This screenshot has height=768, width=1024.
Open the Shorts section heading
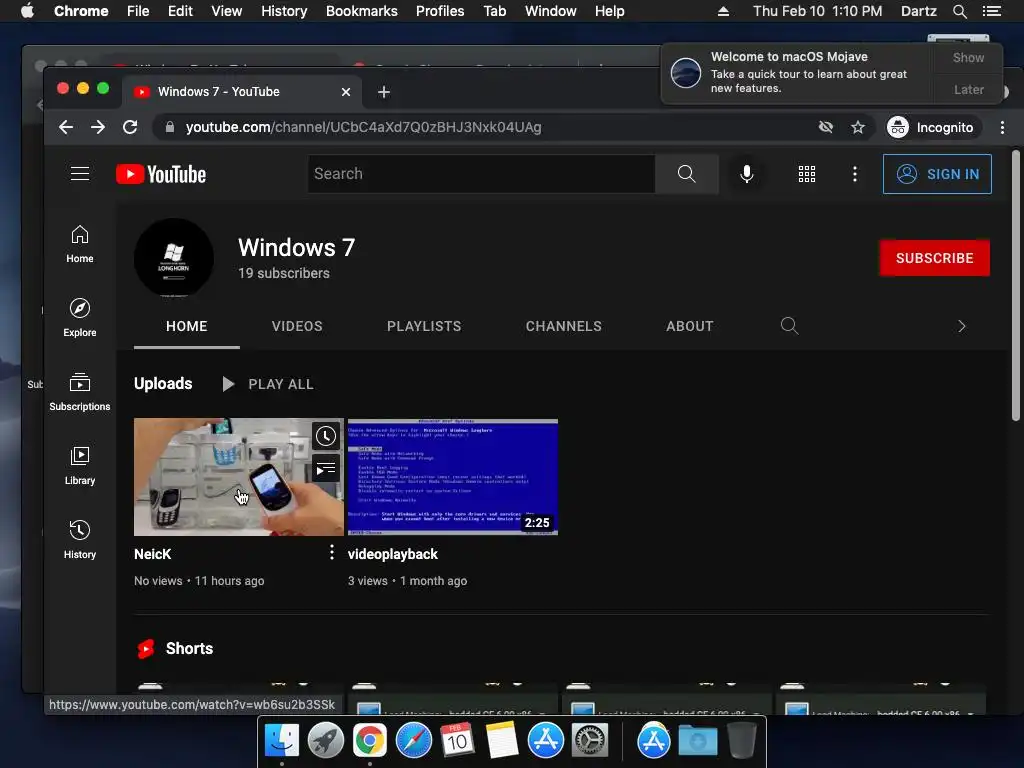click(189, 648)
